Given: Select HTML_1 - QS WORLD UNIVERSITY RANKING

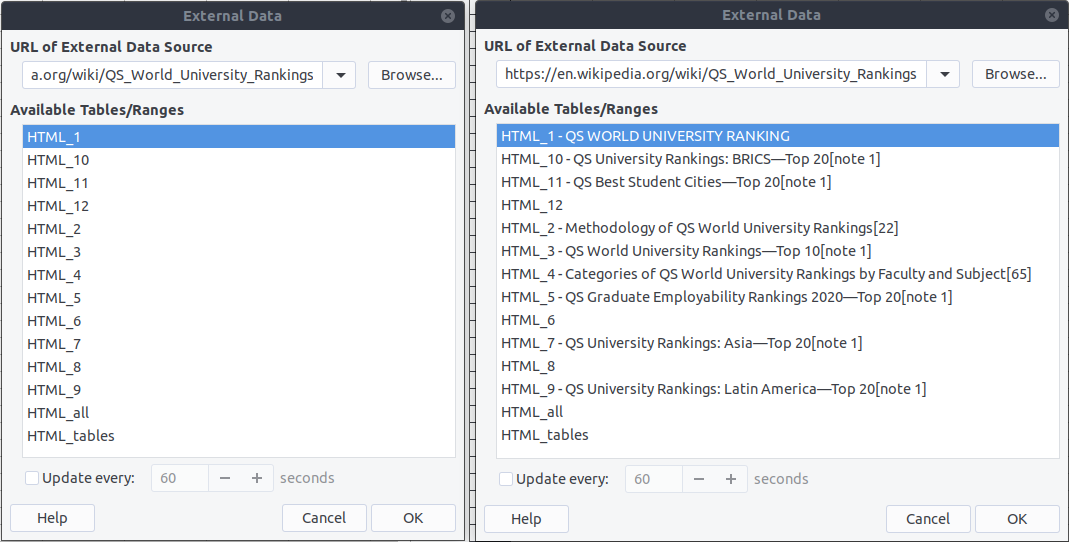Looking at the screenshot, I should [x=778, y=136].
